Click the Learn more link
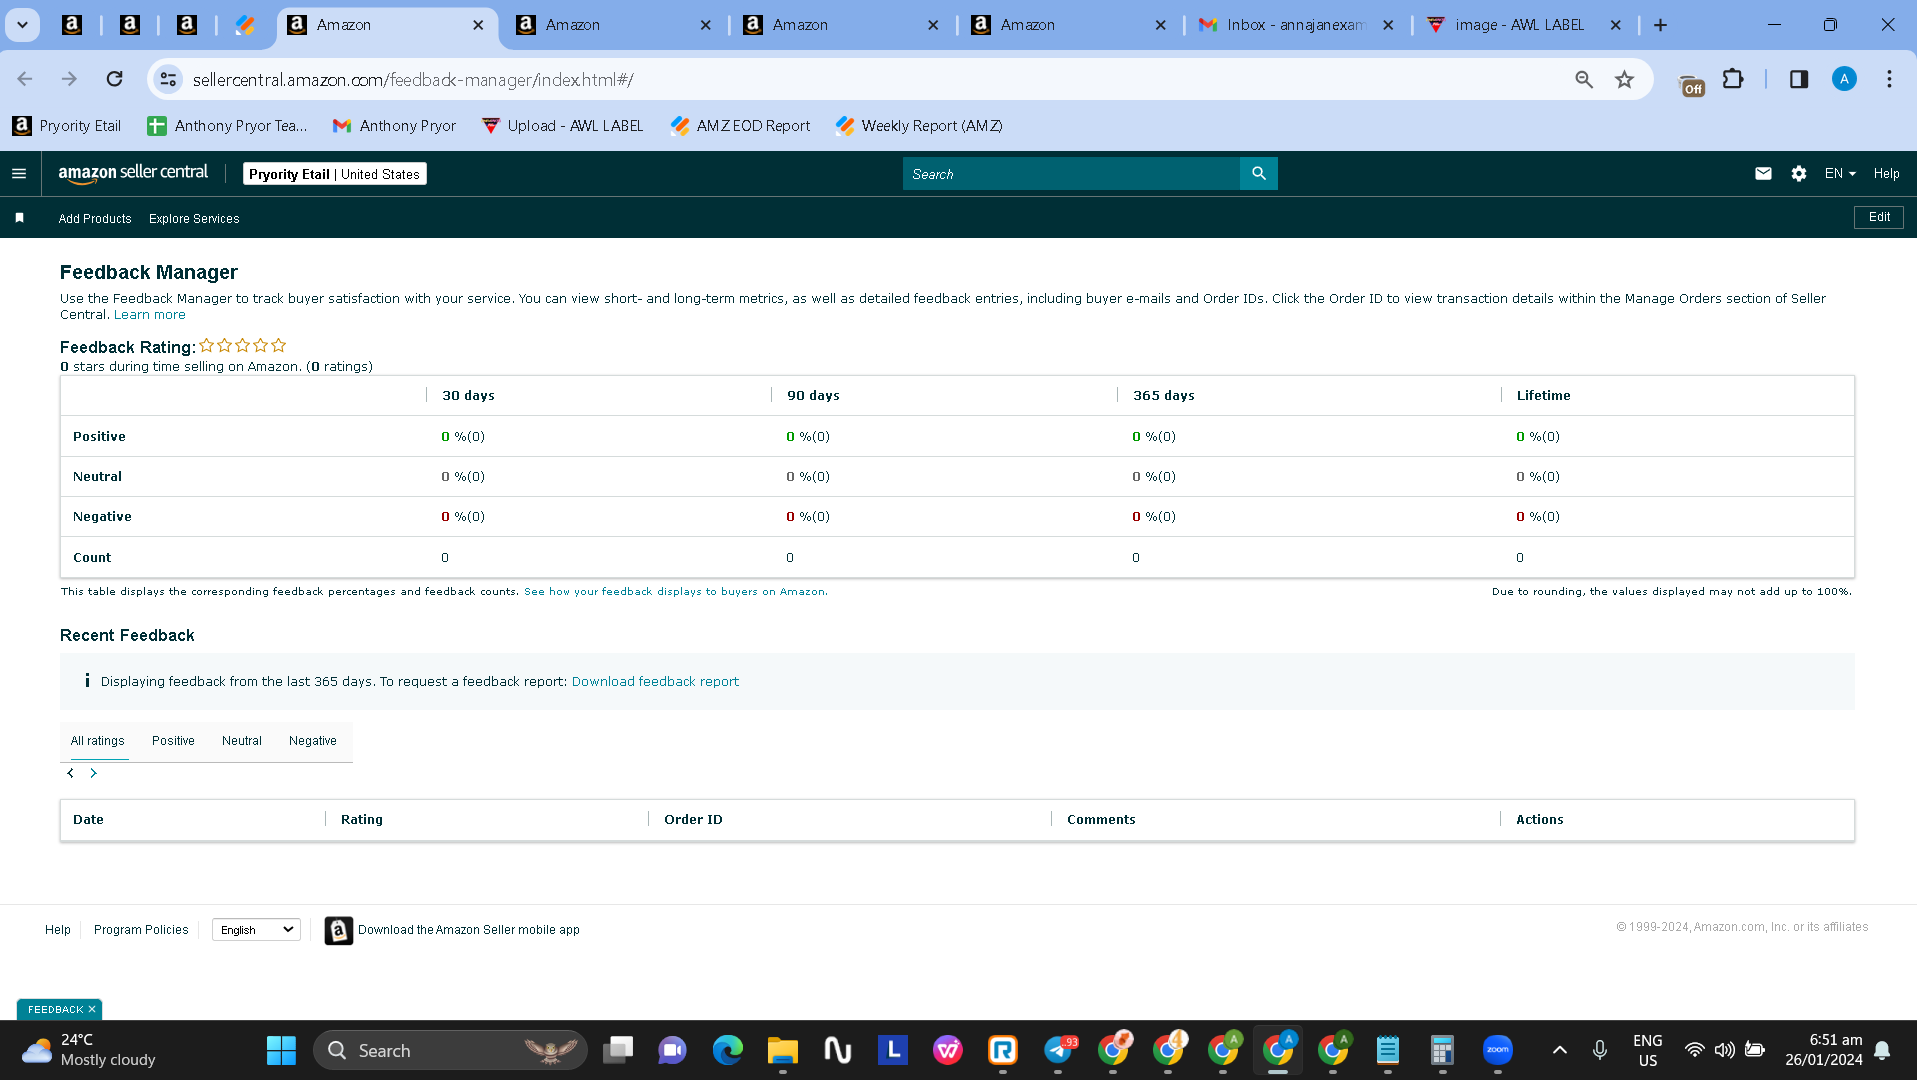This screenshot has width=1917, height=1080. click(150, 315)
